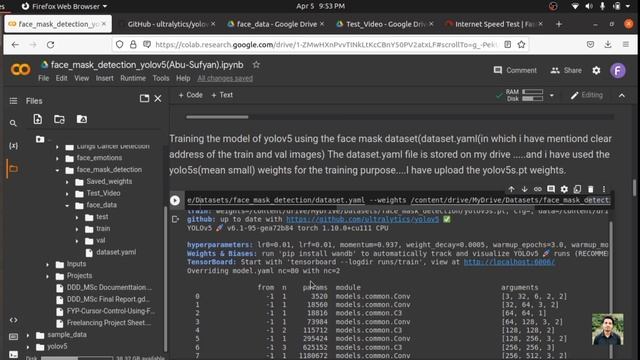Upload a file to session storage
This screenshot has width=640, height=360.
coord(38,119)
